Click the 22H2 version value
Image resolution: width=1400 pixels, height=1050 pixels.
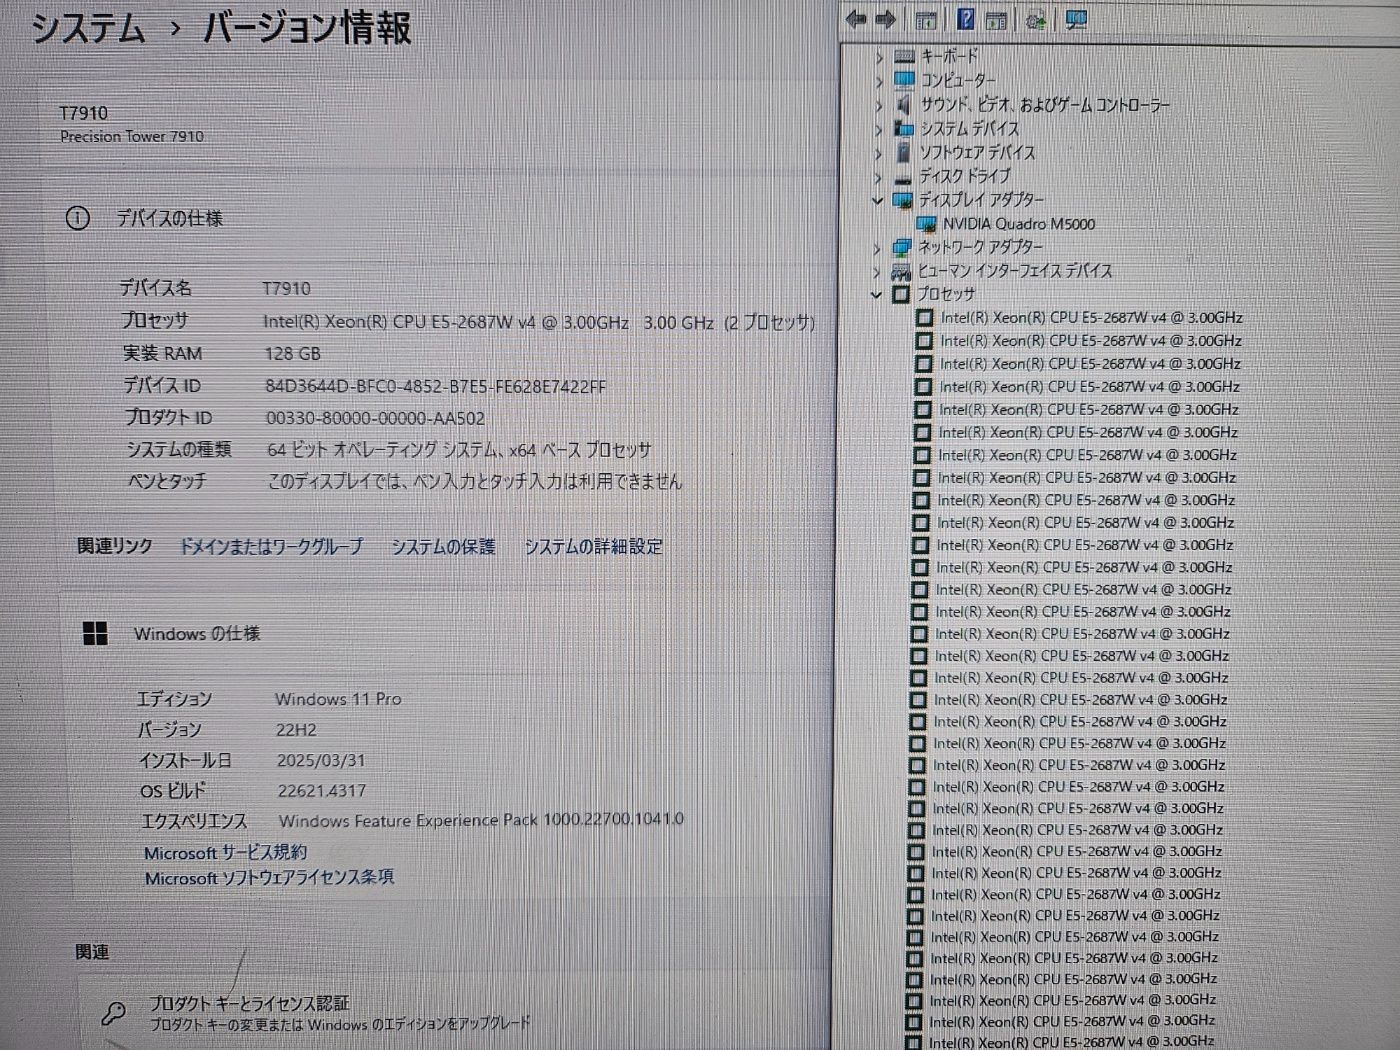tap(295, 730)
